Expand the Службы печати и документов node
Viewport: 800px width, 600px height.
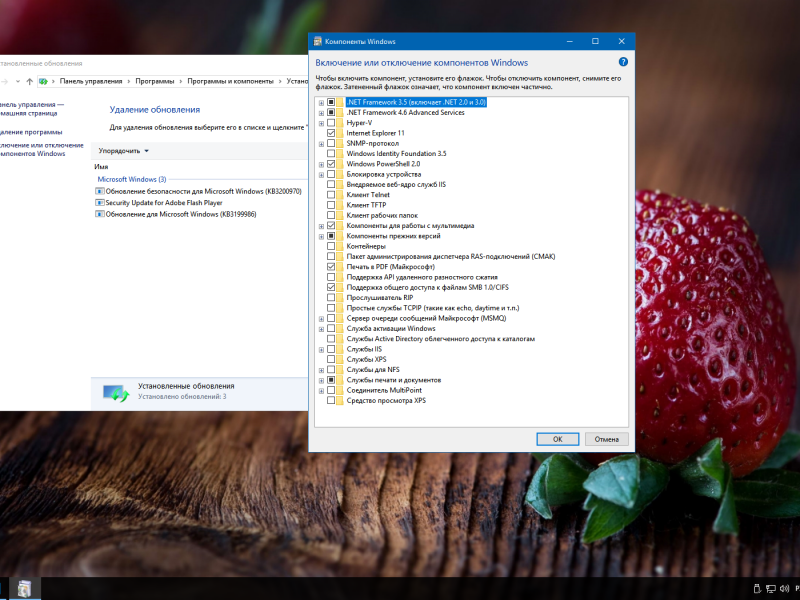click(x=321, y=381)
